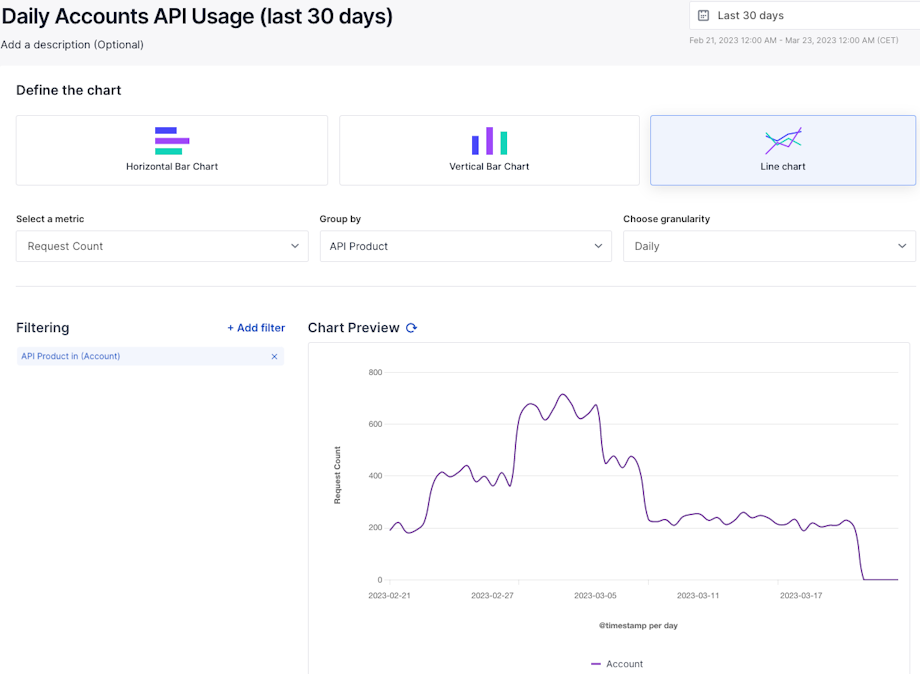Open the Daily granularity dropdown

[768, 246]
